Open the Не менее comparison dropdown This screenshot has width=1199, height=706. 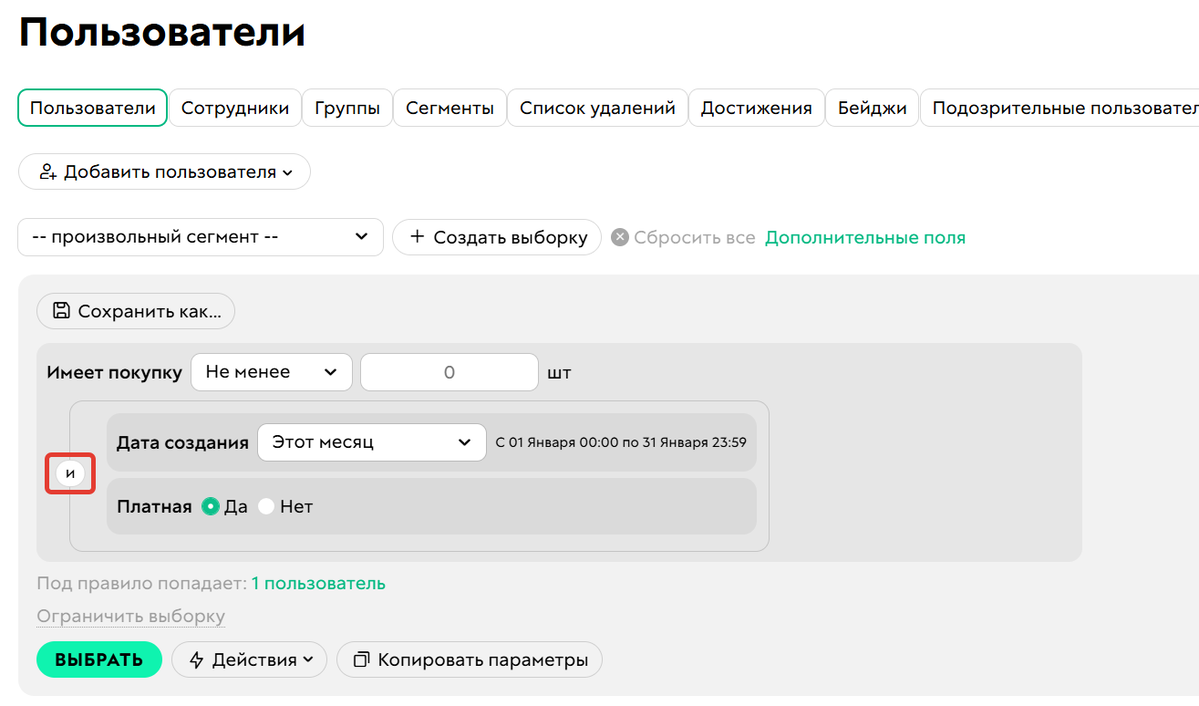point(271,371)
